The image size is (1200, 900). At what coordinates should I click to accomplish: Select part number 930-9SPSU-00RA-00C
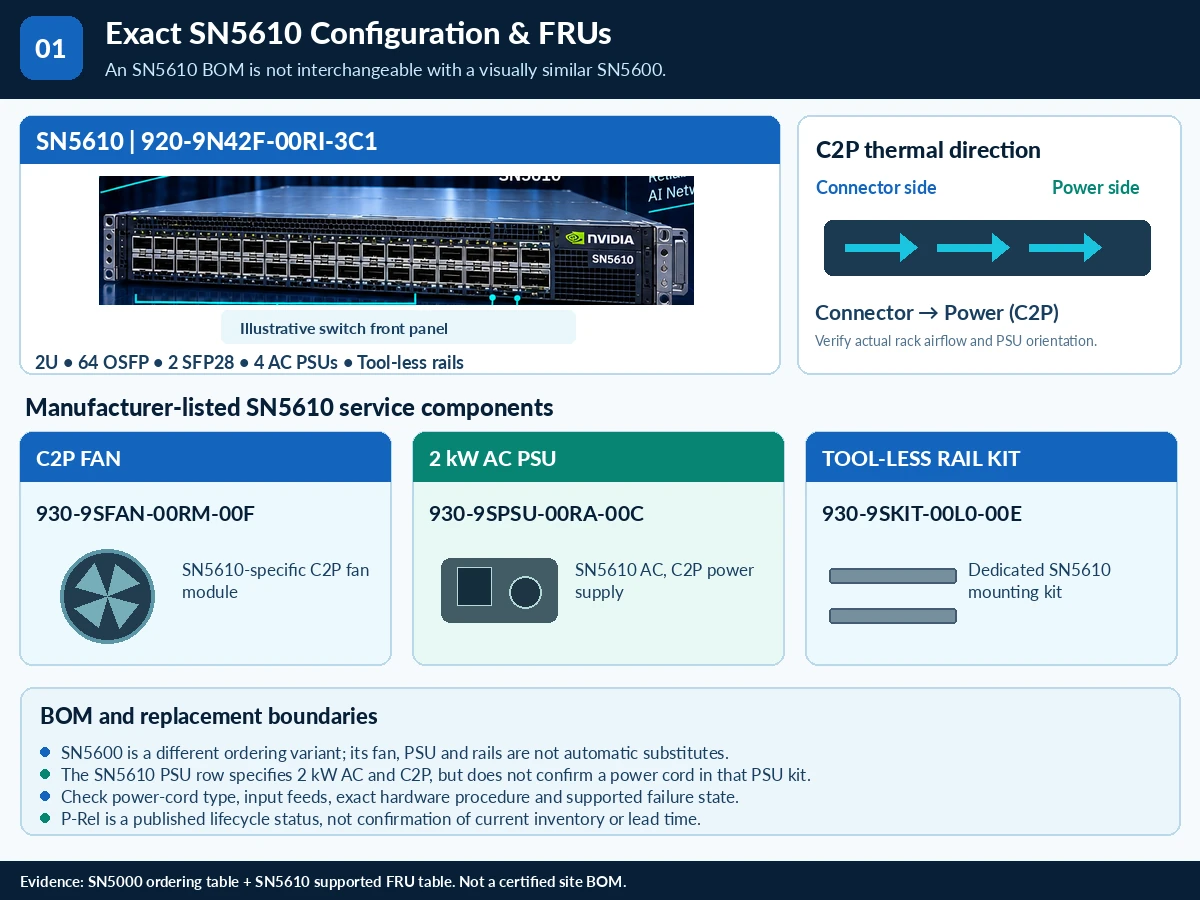pos(536,514)
